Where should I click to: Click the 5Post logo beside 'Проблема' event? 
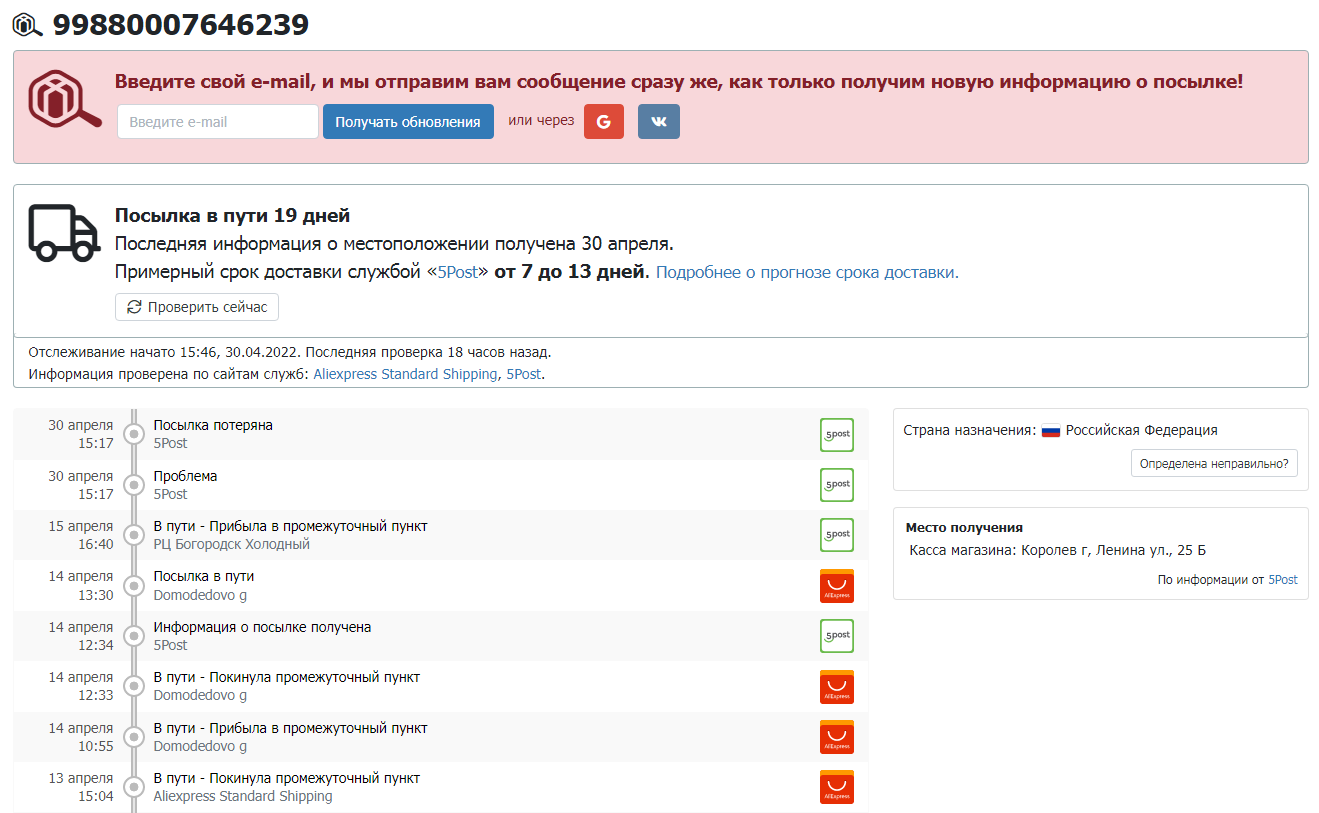(836, 485)
